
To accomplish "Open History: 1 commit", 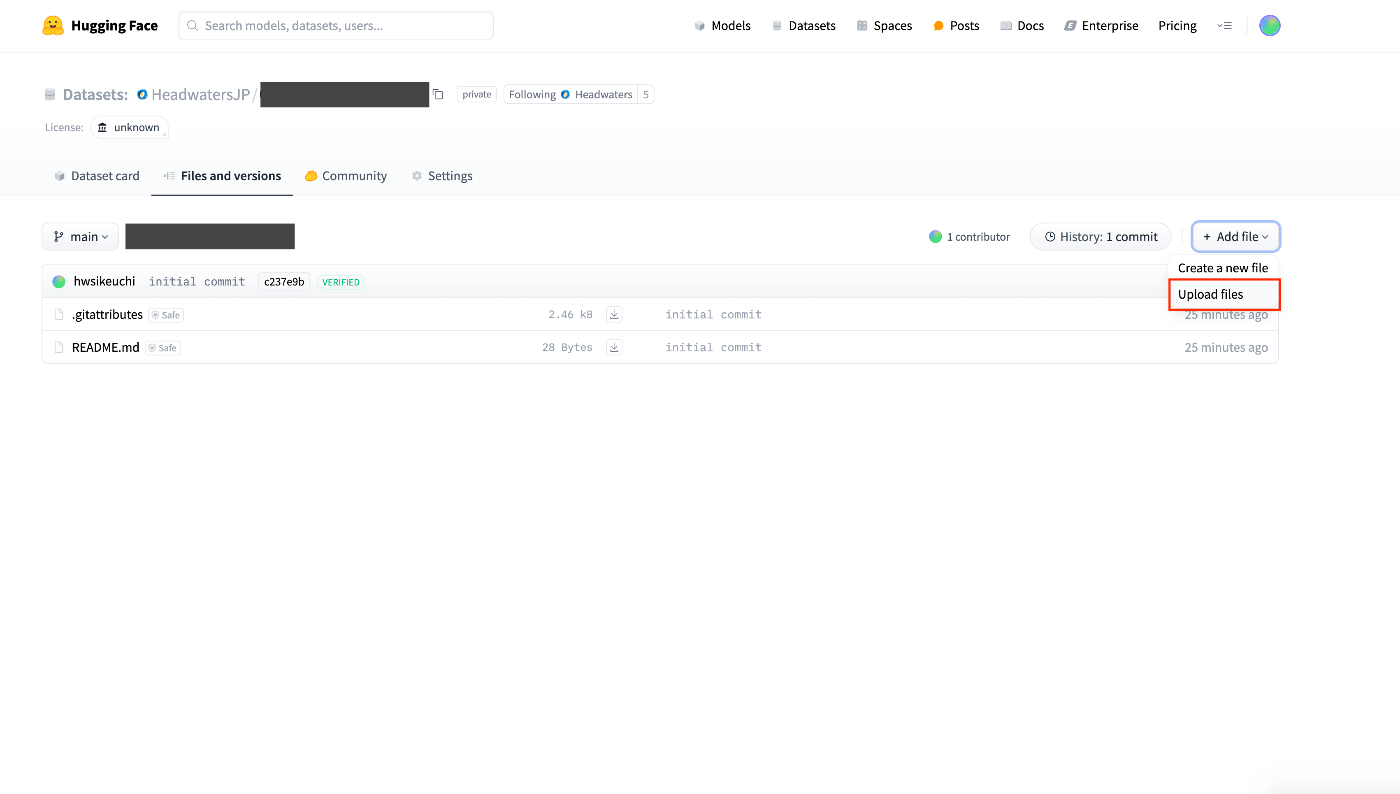I will pos(1101,237).
